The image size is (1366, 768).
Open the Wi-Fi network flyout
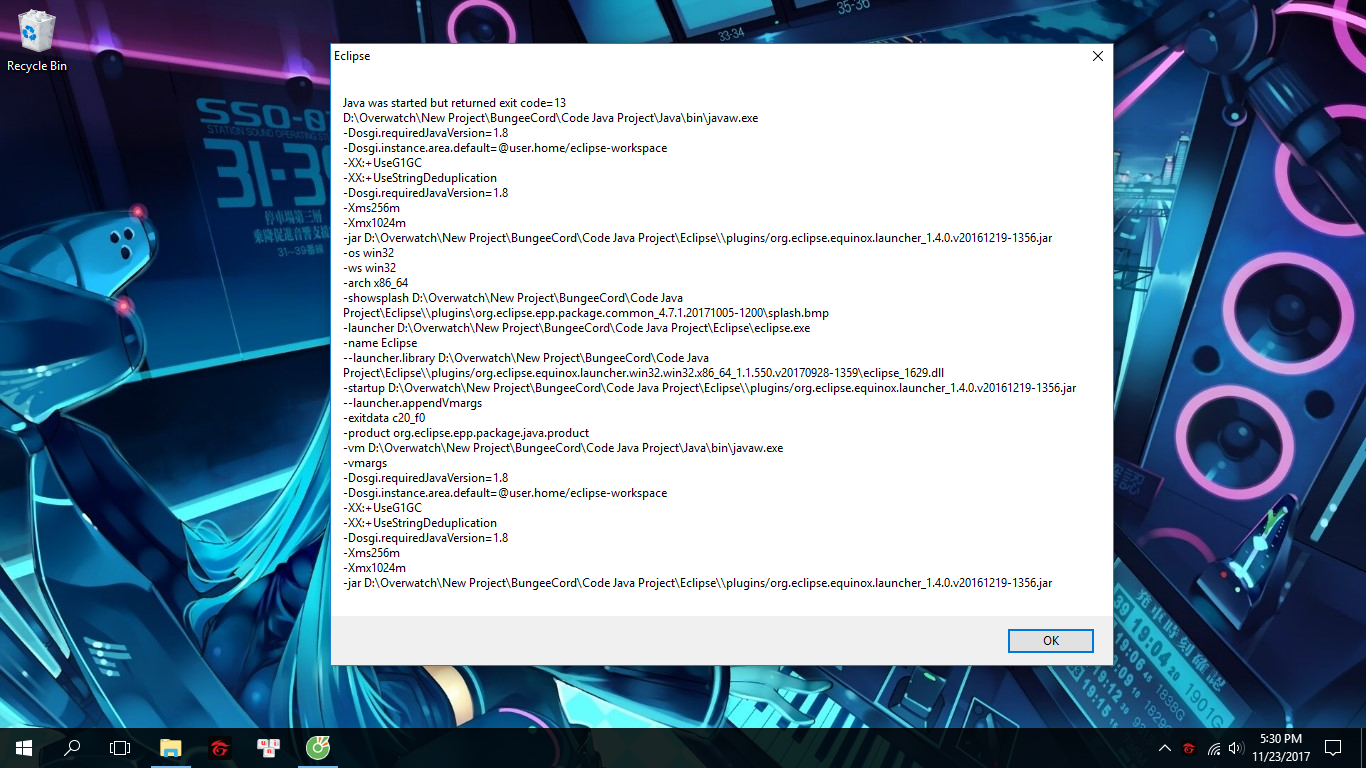tap(1214, 748)
